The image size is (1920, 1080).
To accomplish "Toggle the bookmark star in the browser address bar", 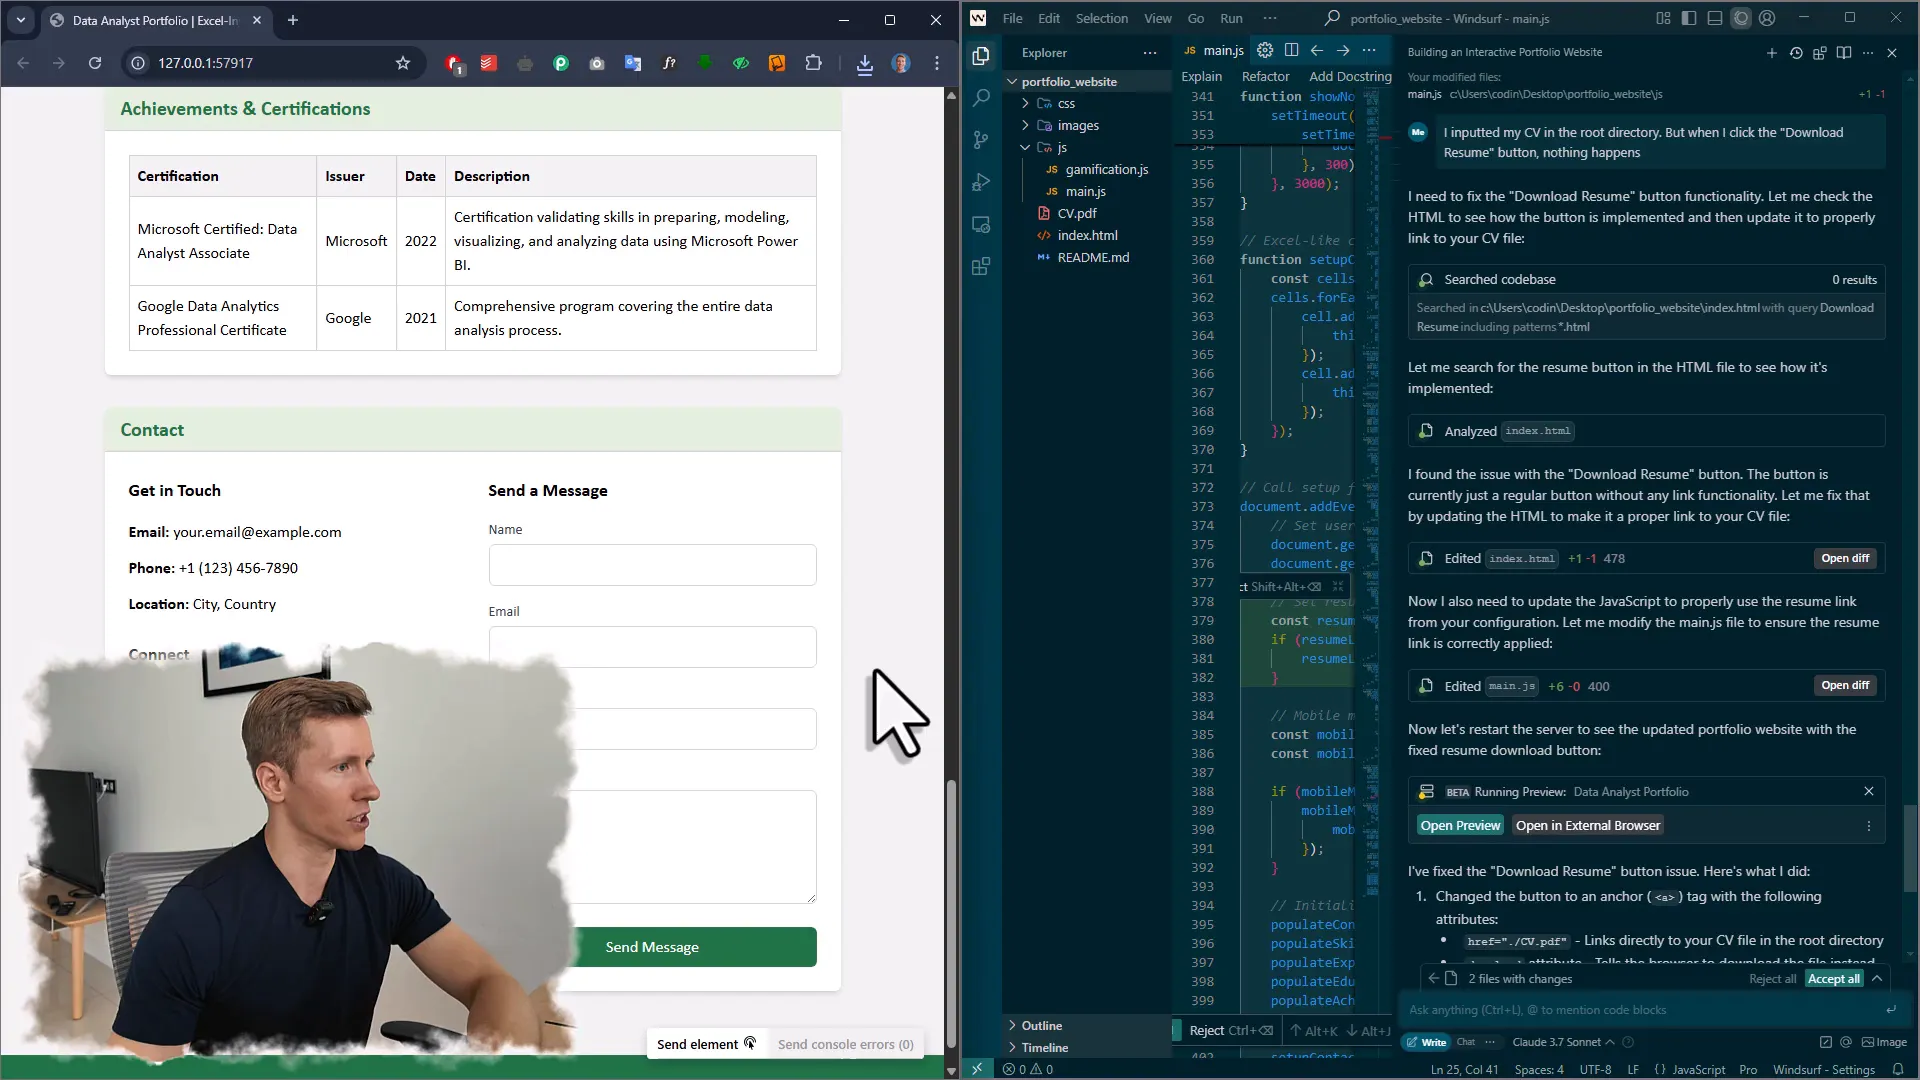I will click(x=403, y=63).
